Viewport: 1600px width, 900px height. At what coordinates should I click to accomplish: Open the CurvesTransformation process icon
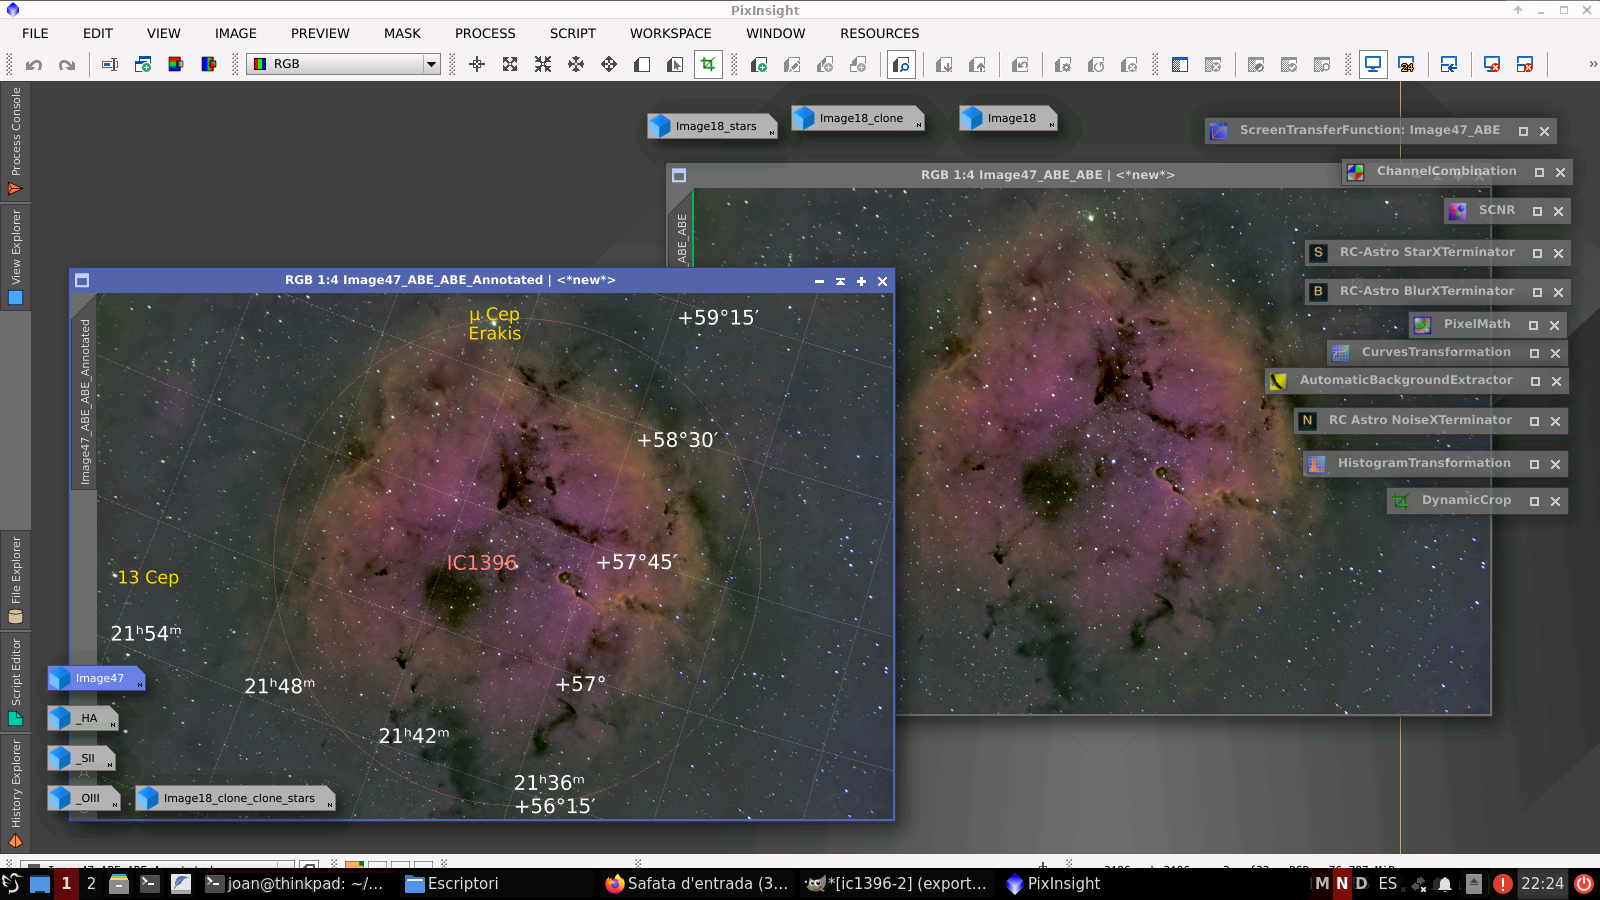coord(1437,352)
